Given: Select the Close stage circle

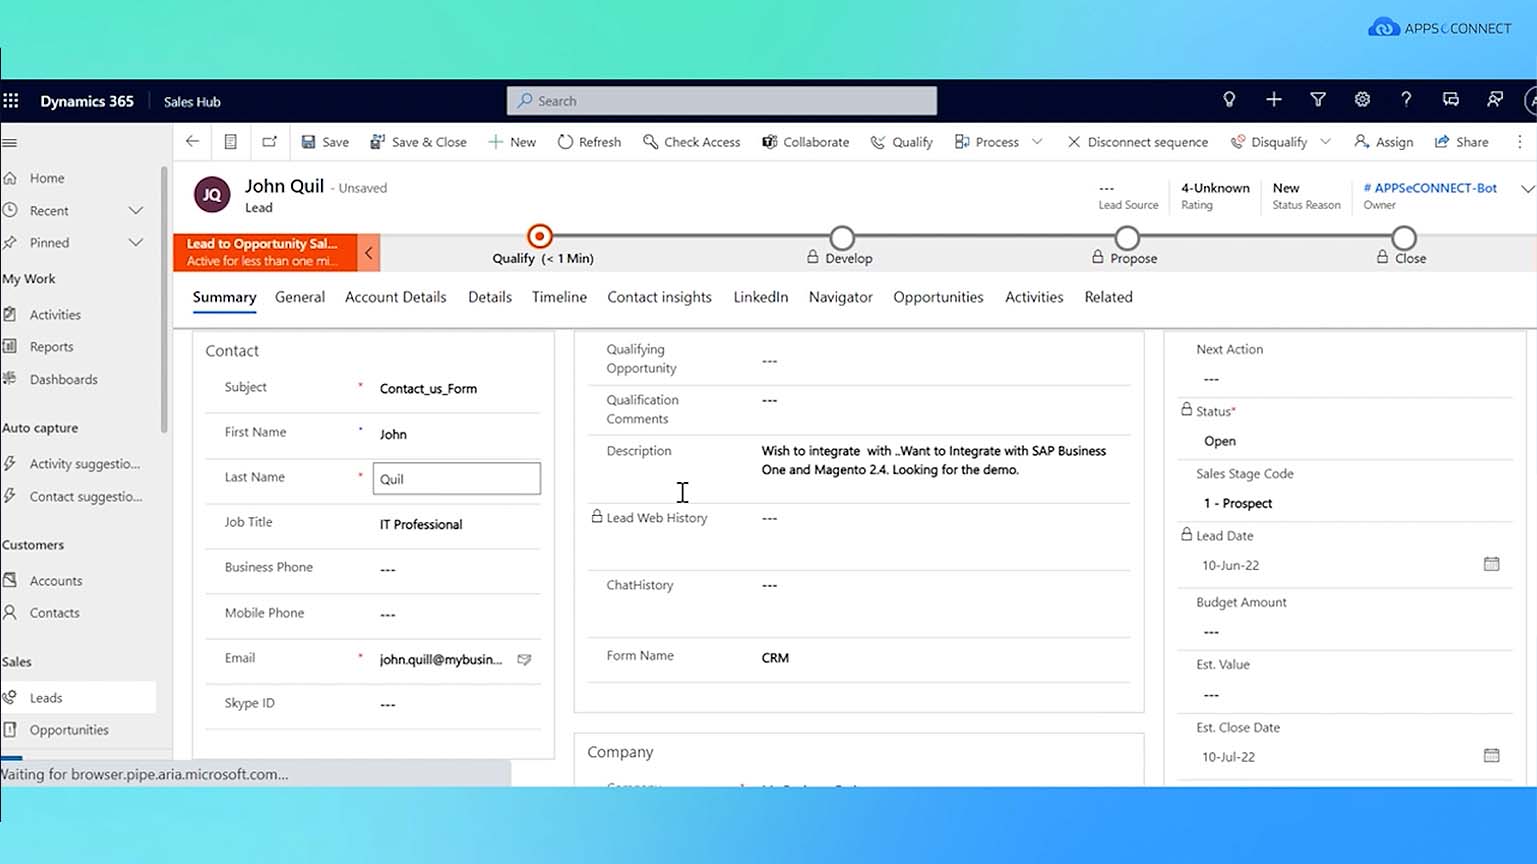Looking at the screenshot, I should click(x=1404, y=238).
